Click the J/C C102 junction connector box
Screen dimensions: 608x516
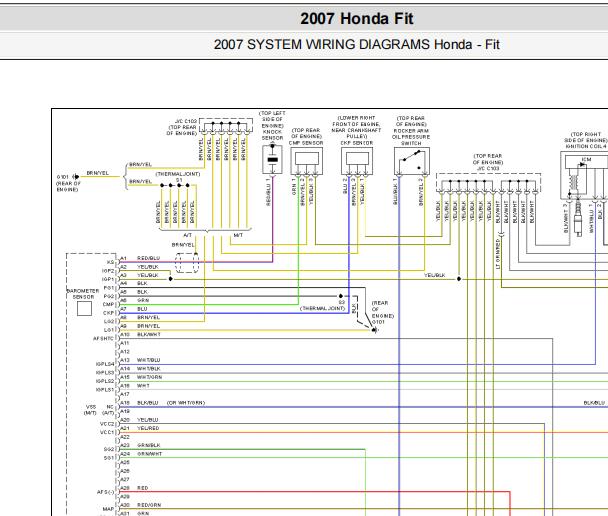click(x=226, y=126)
